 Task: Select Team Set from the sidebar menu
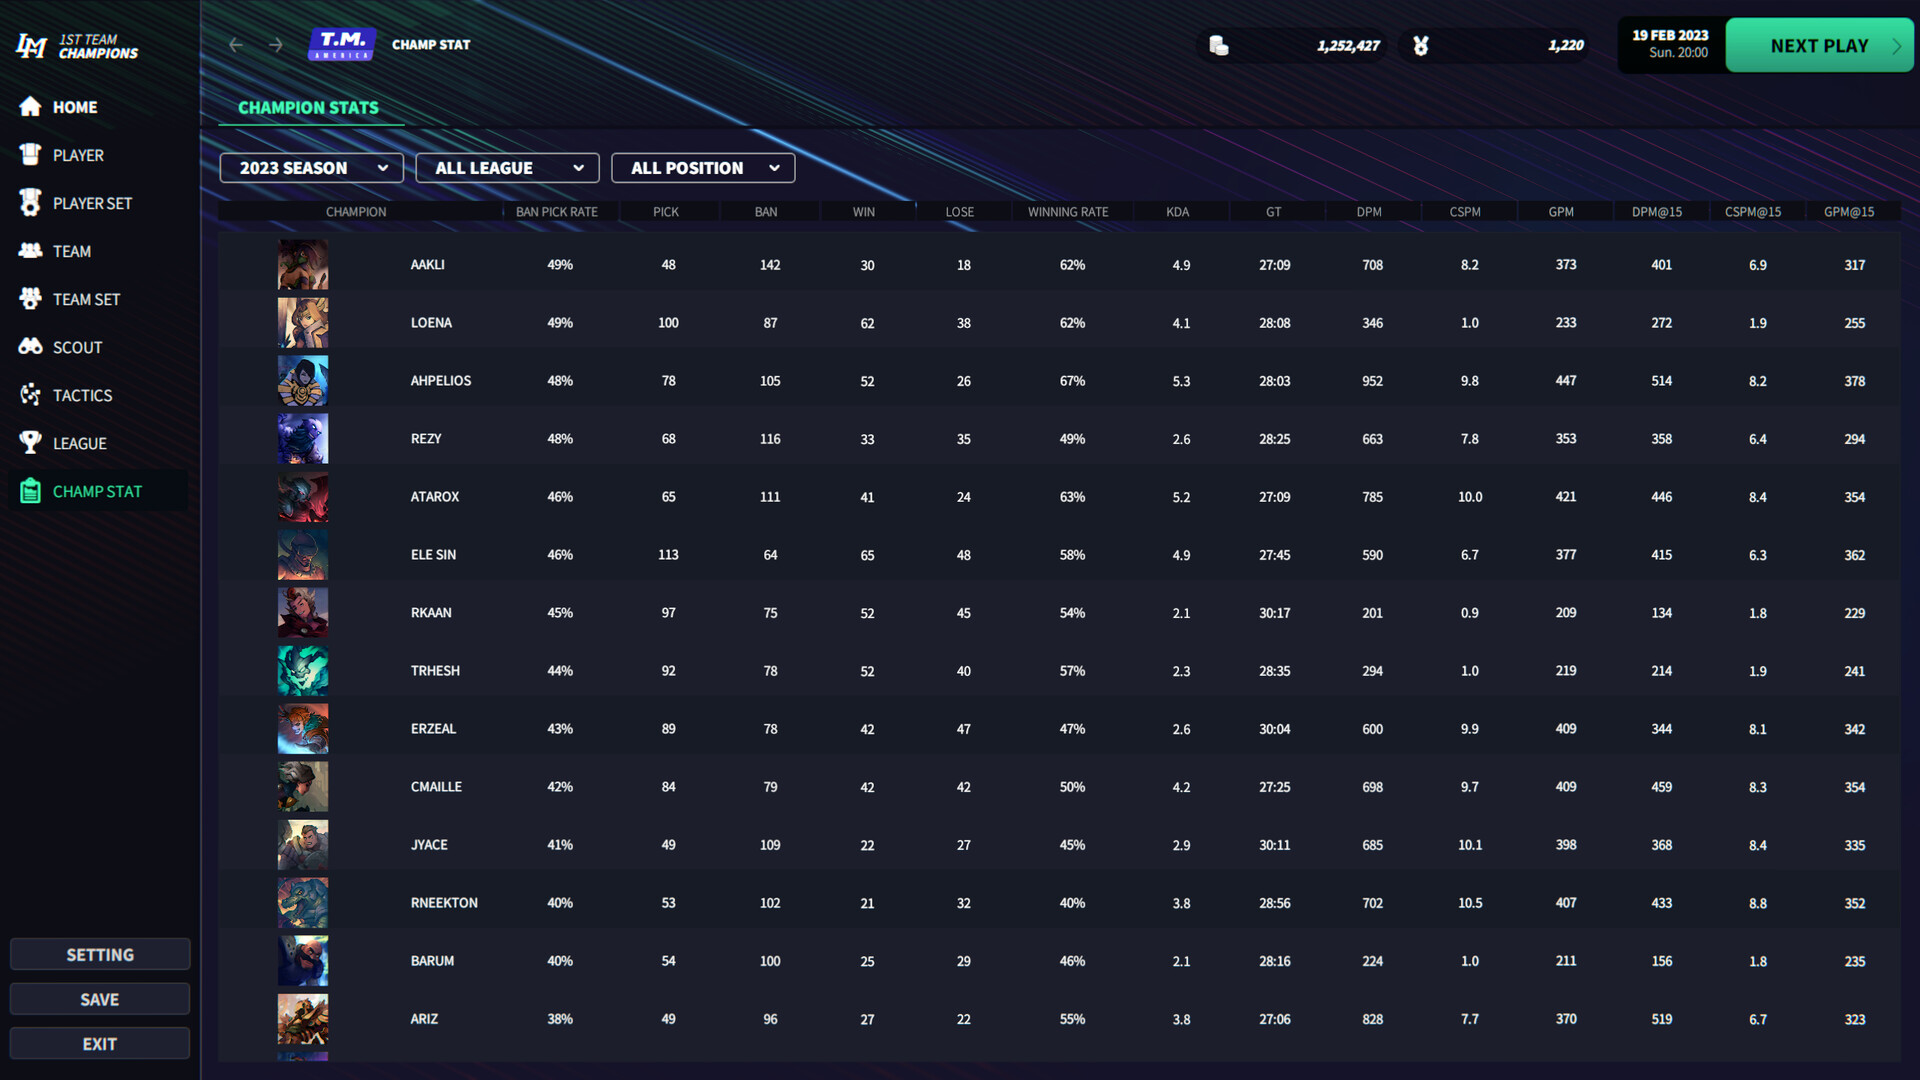point(30,299)
